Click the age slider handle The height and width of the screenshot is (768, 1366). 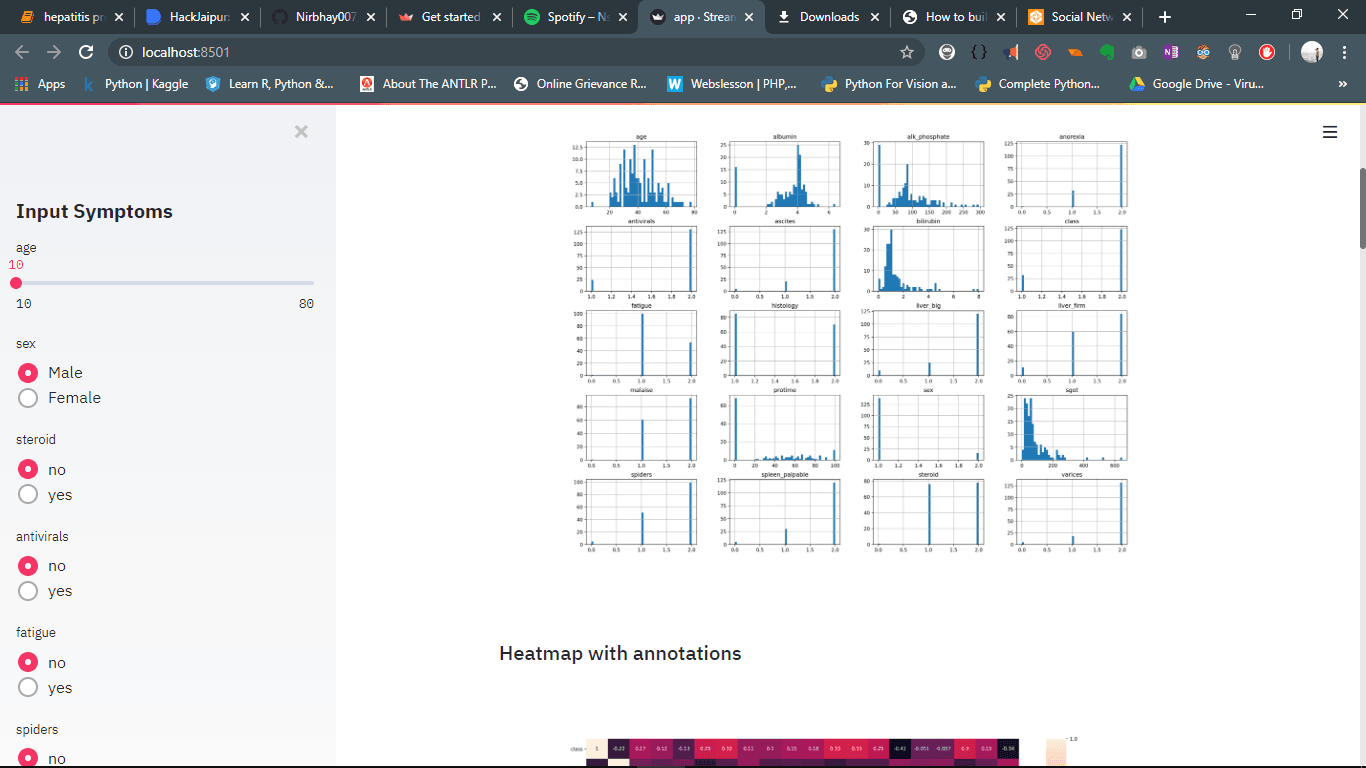(x=16, y=283)
